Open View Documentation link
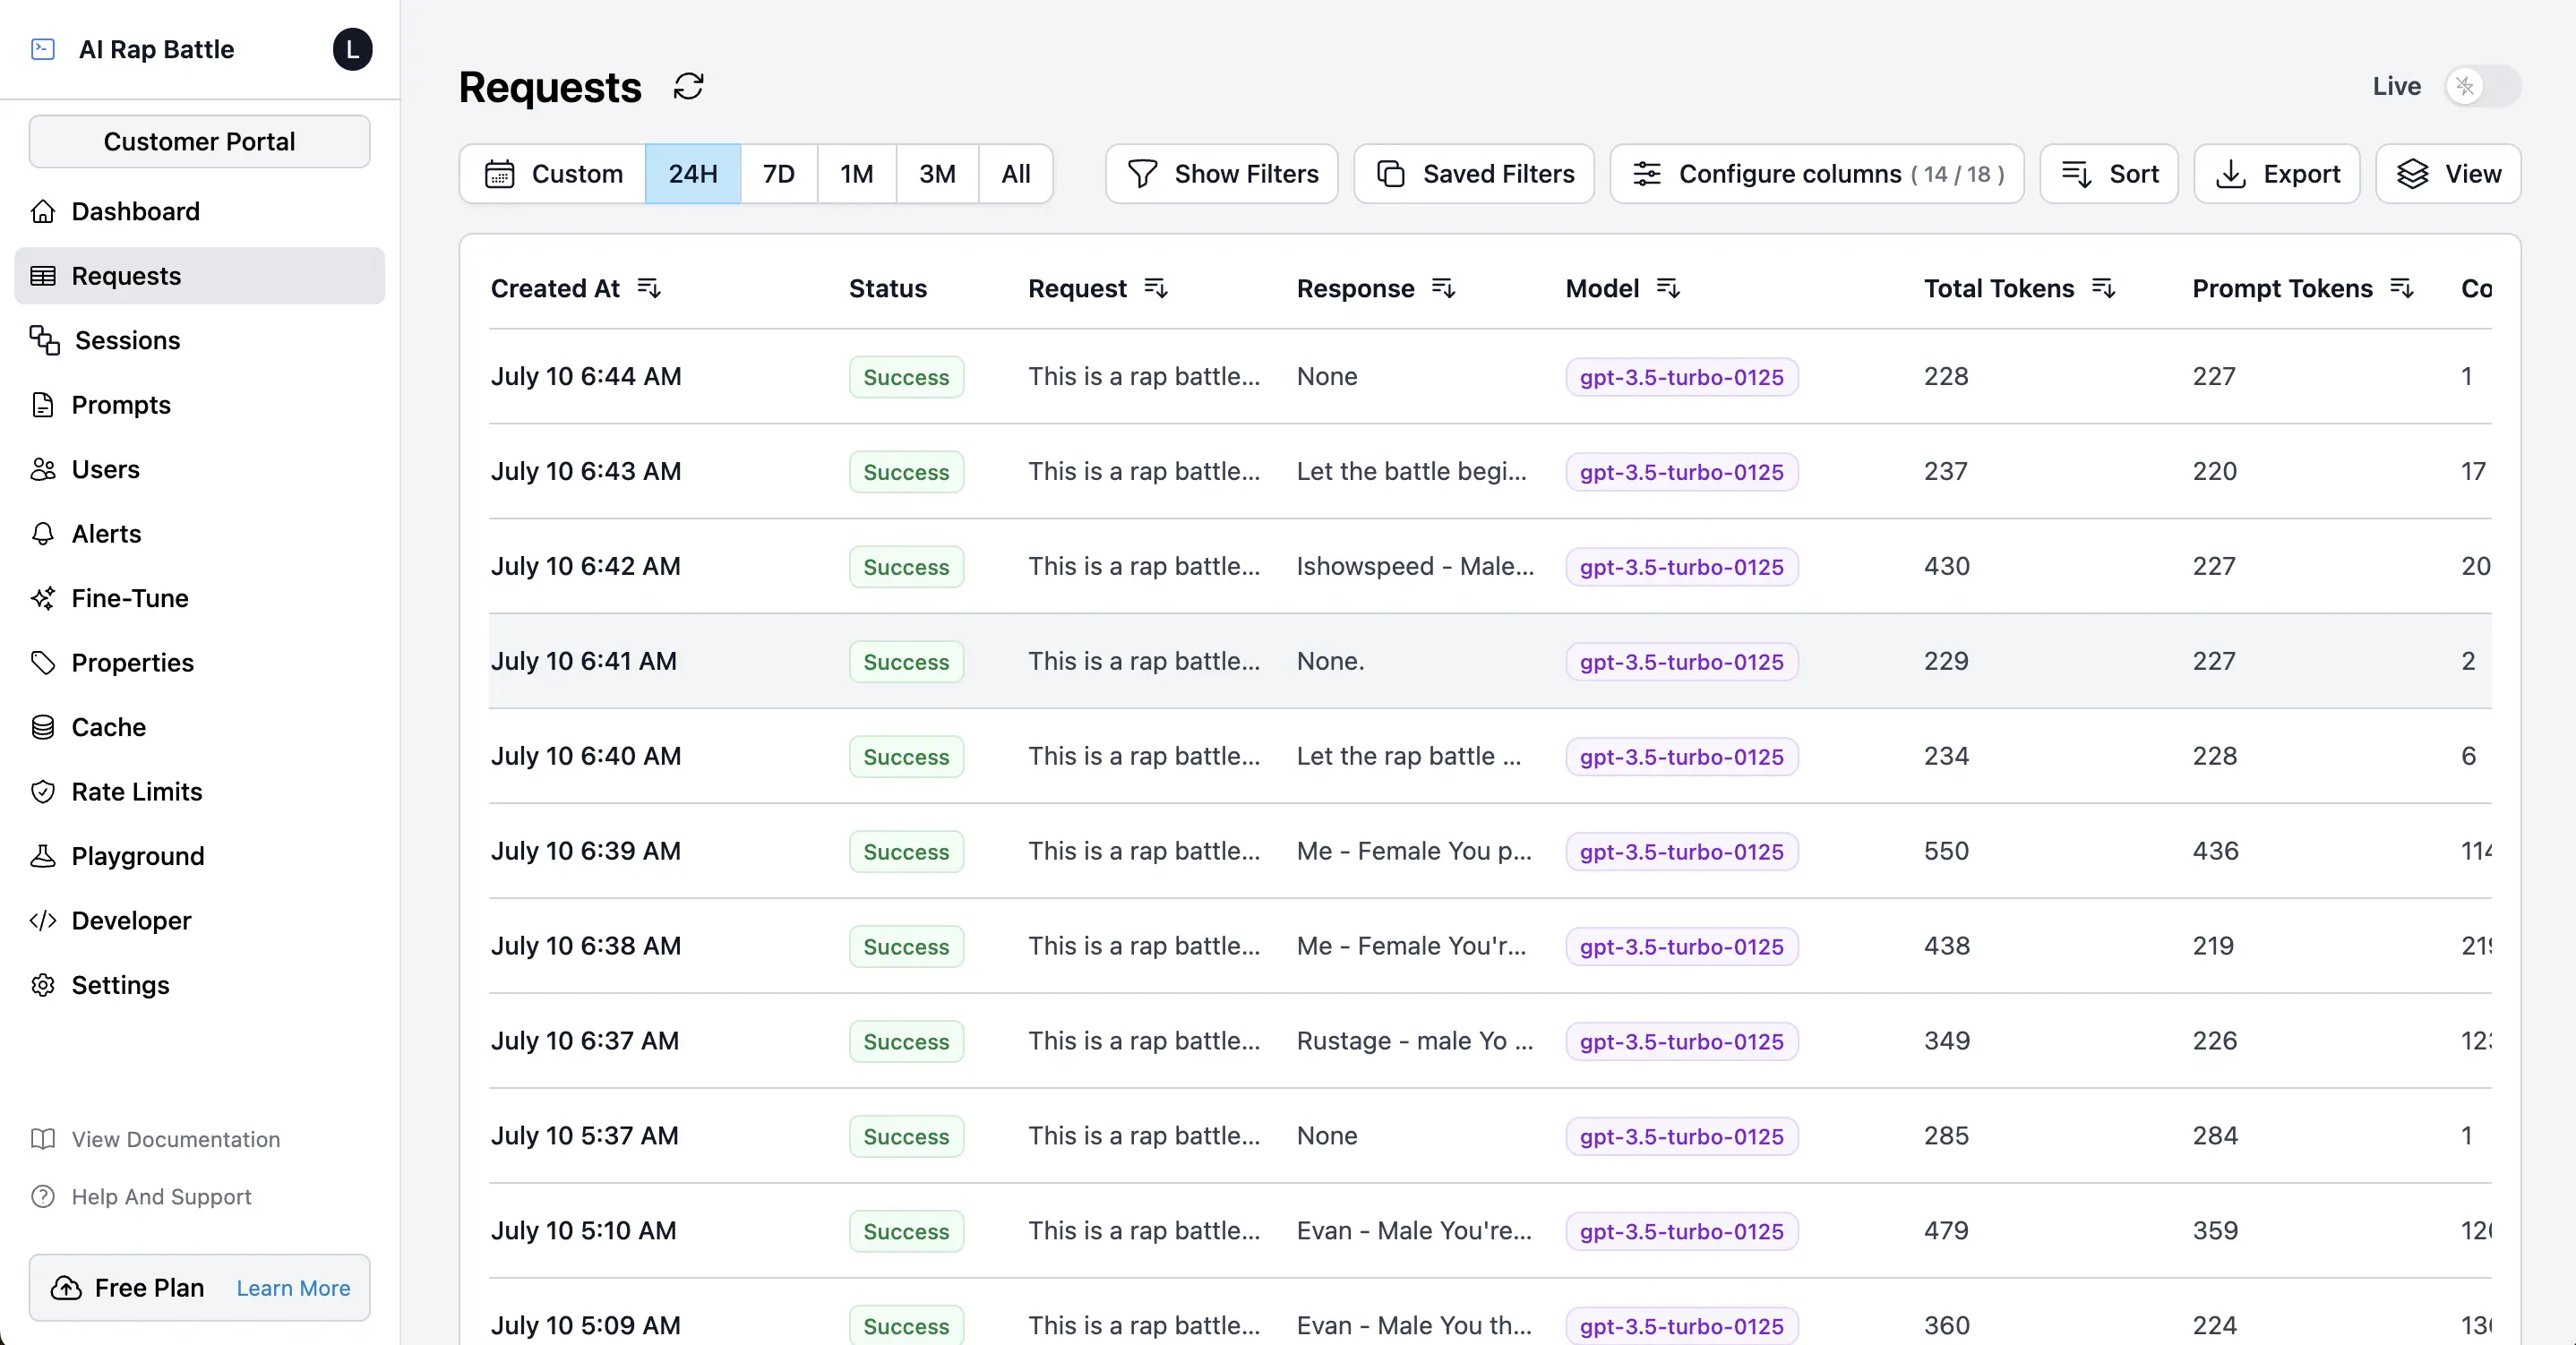This screenshot has height=1345, width=2576. 156,1139
